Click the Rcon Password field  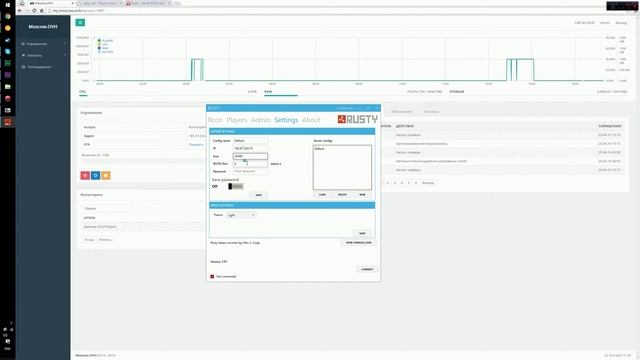(250, 171)
